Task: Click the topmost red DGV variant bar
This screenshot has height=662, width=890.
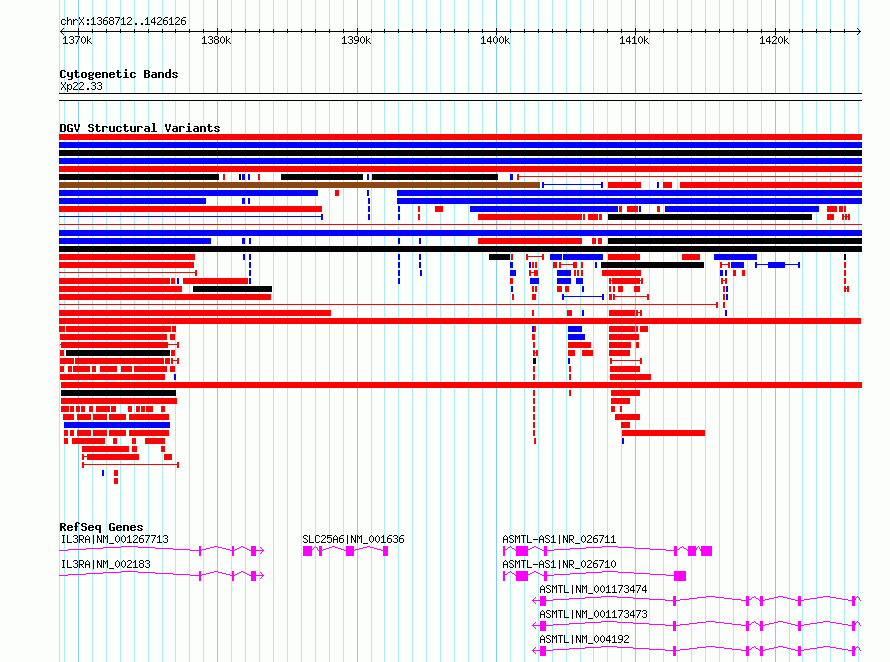Action: [460, 137]
